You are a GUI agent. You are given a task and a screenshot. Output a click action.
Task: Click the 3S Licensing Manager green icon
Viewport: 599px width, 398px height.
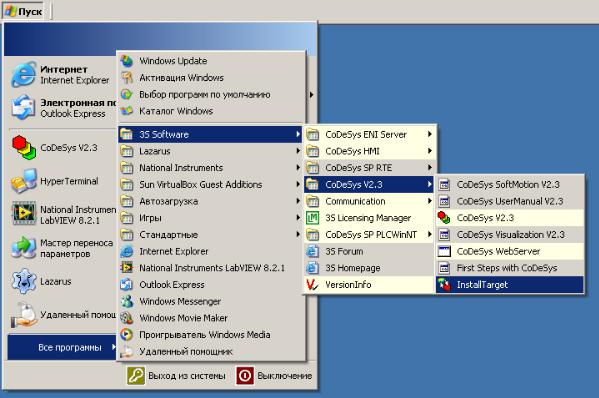[312, 218]
